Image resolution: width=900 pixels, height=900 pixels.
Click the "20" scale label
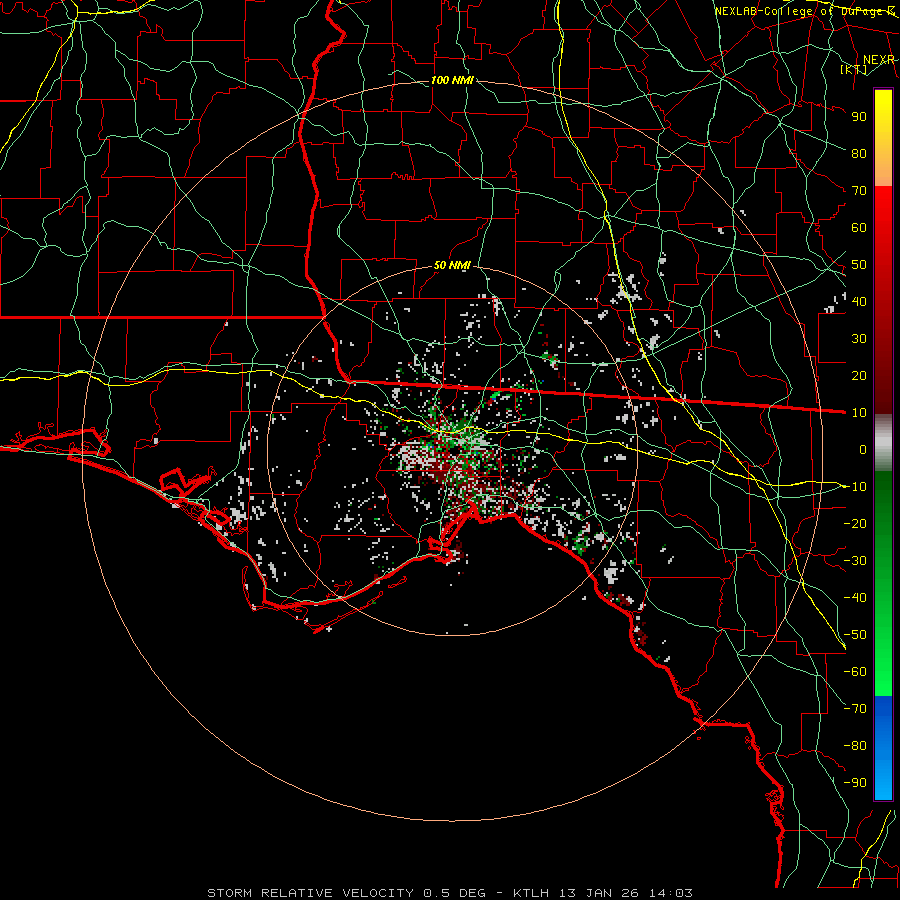(859, 375)
